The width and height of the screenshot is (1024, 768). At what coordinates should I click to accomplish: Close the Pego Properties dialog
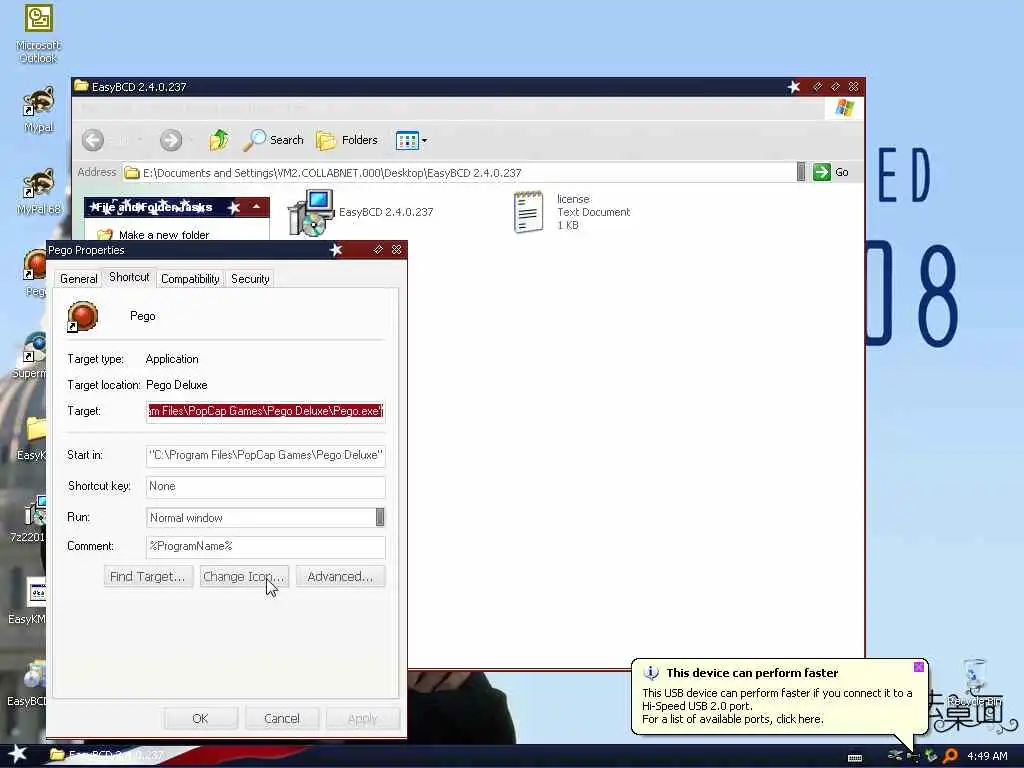[x=396, y=250]
